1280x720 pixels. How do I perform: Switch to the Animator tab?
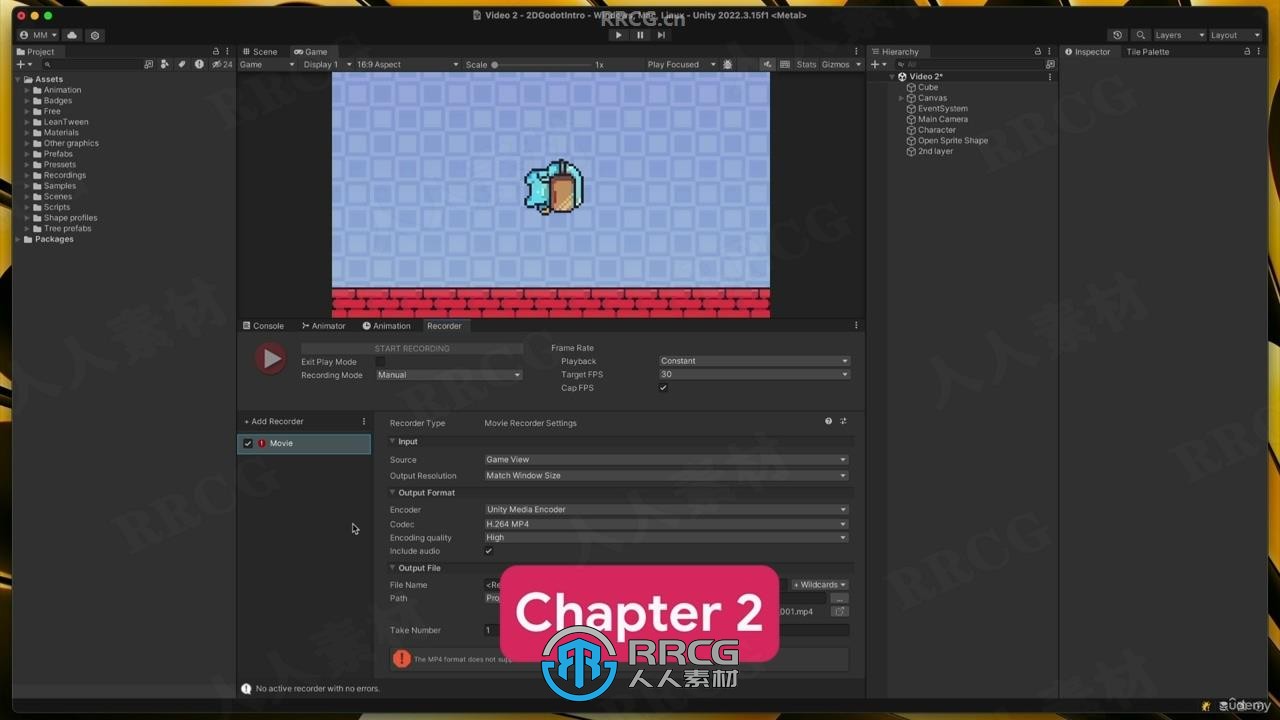coord(323,326)
